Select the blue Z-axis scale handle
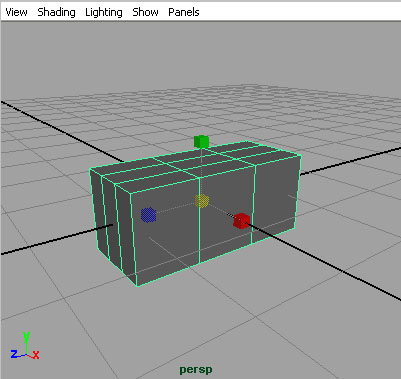The height and width of the screenshot is (379, 401). pyautogui.click(x=148, y=215)
